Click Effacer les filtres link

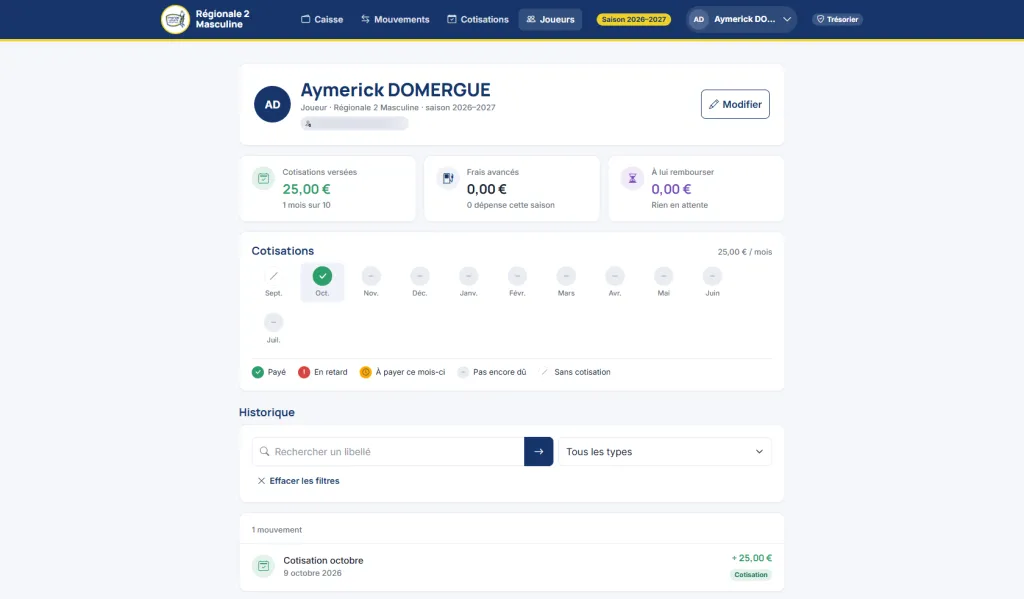coord(298,481)
